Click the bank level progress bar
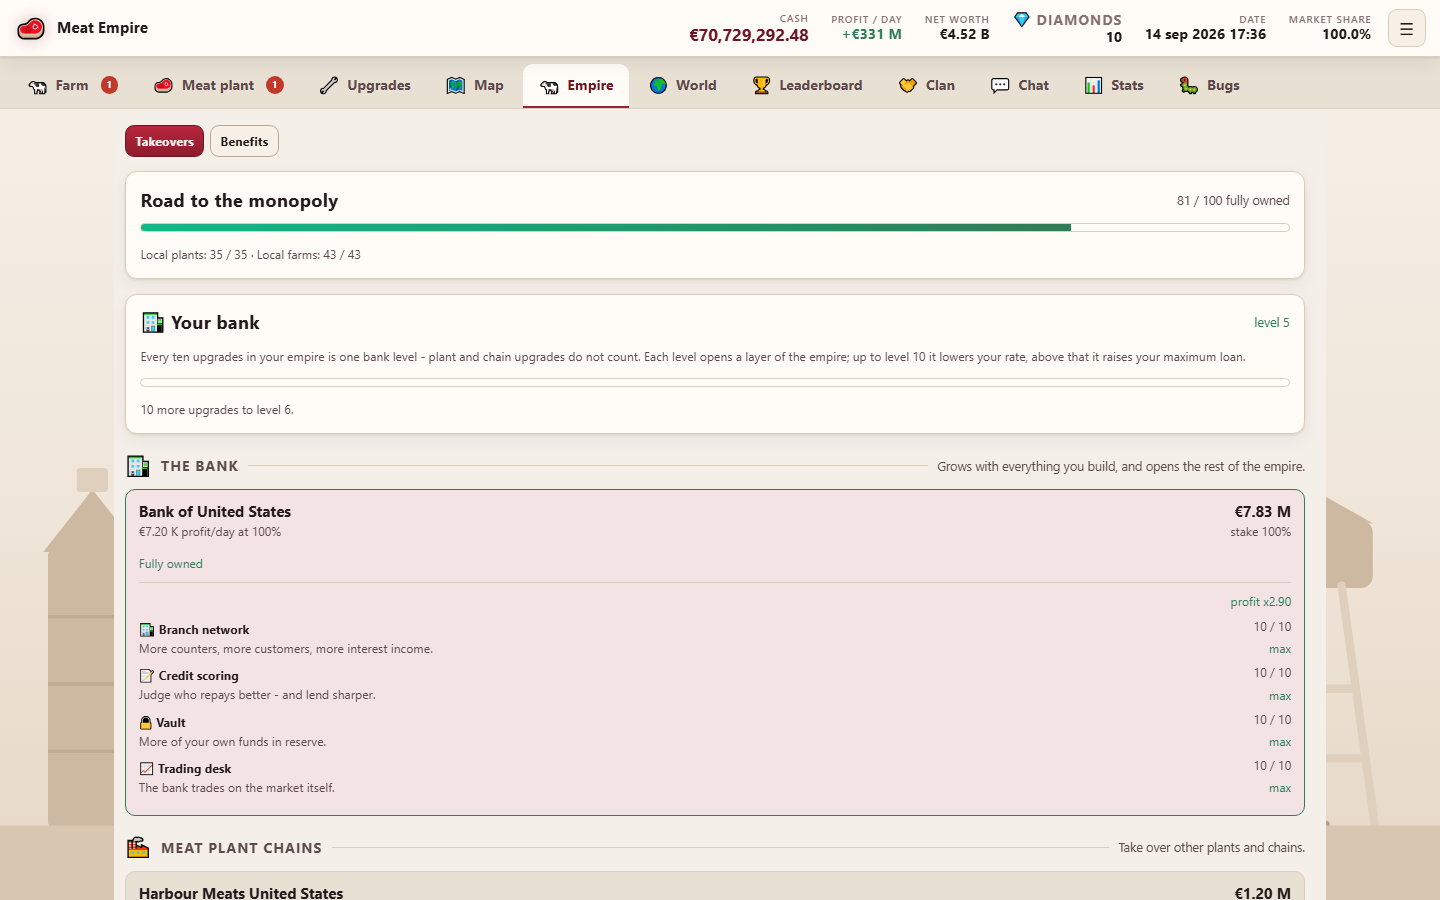Viewport: 1440px width, 900px height. click(x=715, y=382)
